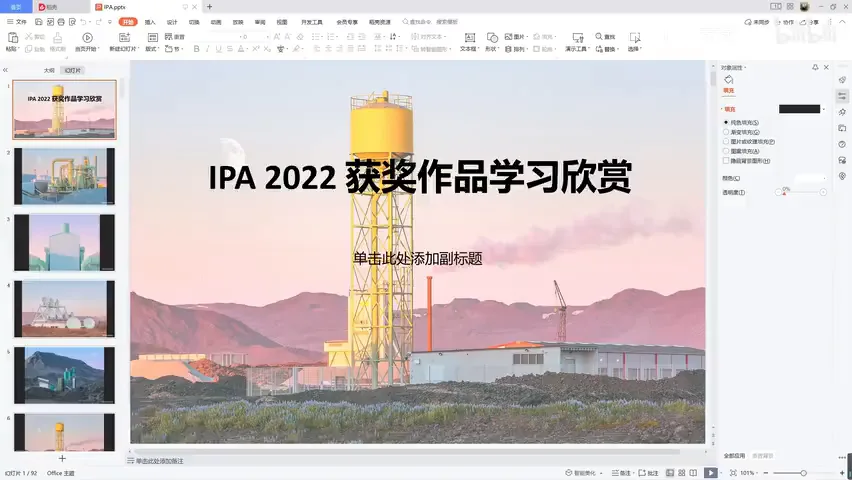Select Pattern fill (图案填充) radio button
Image resolution: width=852 pixels, height=480 pixels.
[726, 151]
